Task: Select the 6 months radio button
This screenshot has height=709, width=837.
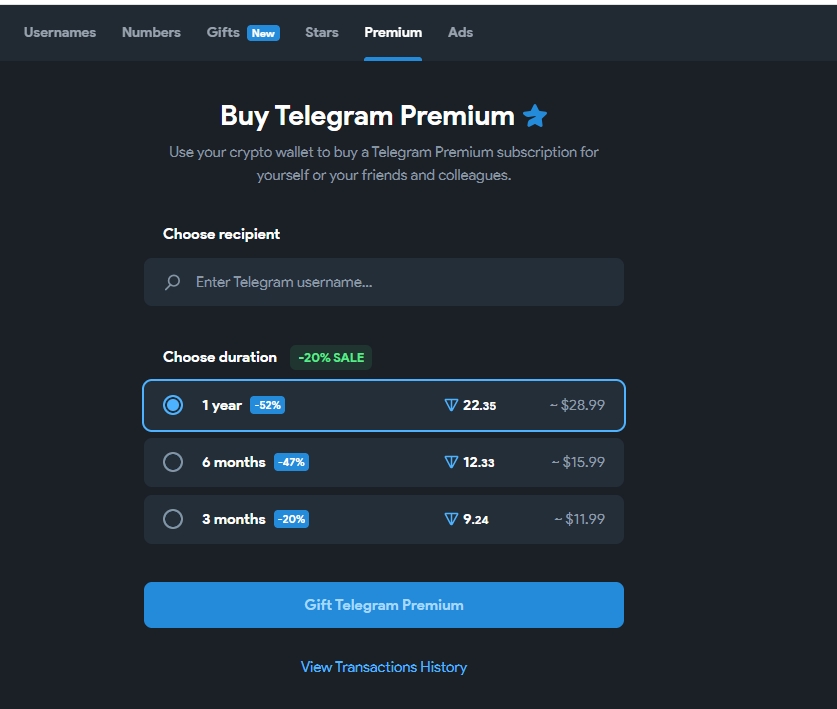Action: tap(173, 462)
